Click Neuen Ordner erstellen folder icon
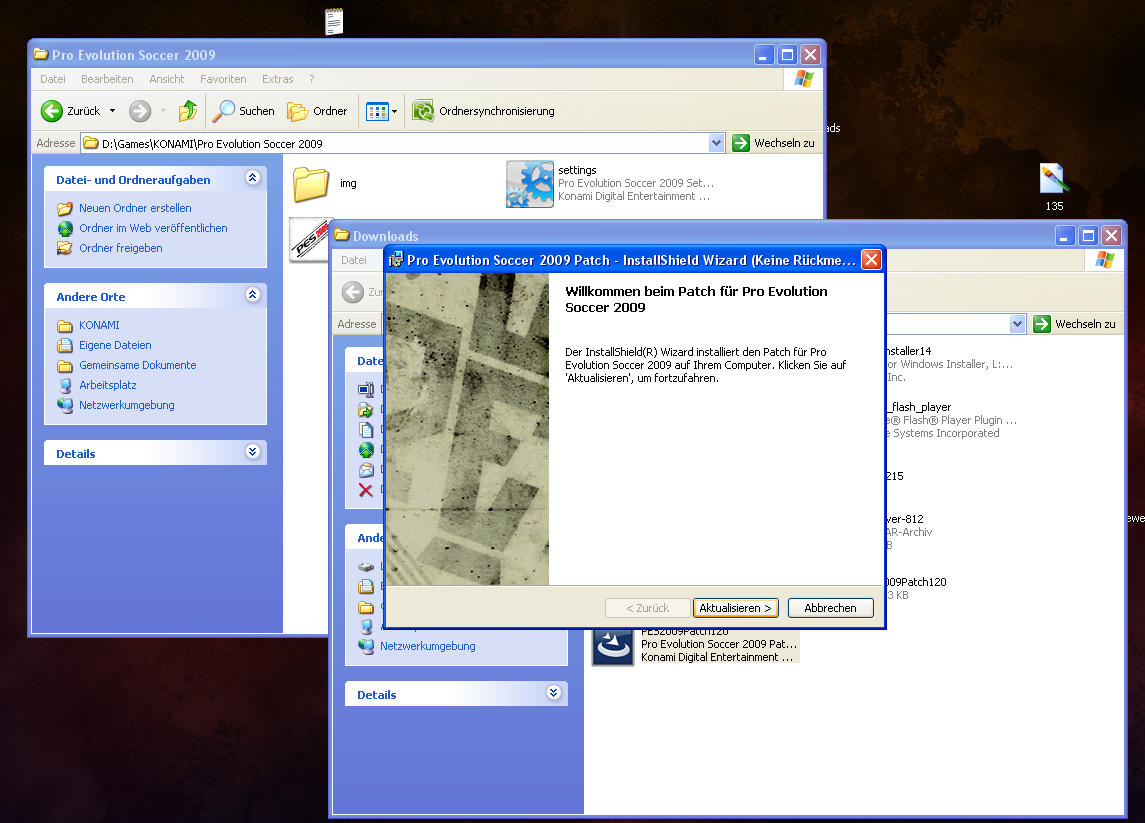1145x823 pixels. (x=65, y=208)
